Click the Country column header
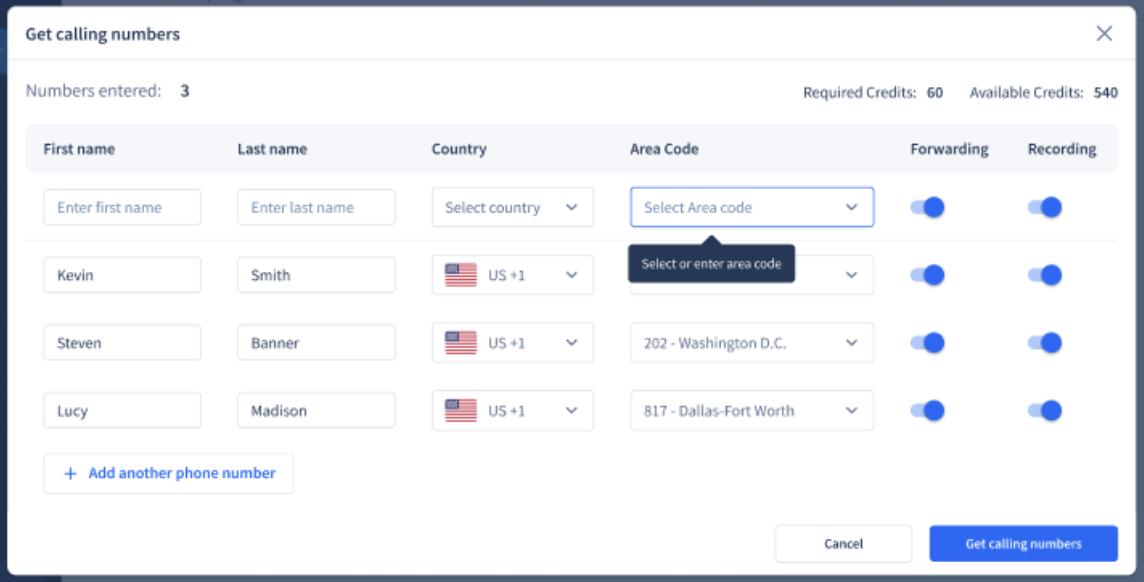This screenshot has height=582, width=1144. pyautogui.click(x=459, y=149)
